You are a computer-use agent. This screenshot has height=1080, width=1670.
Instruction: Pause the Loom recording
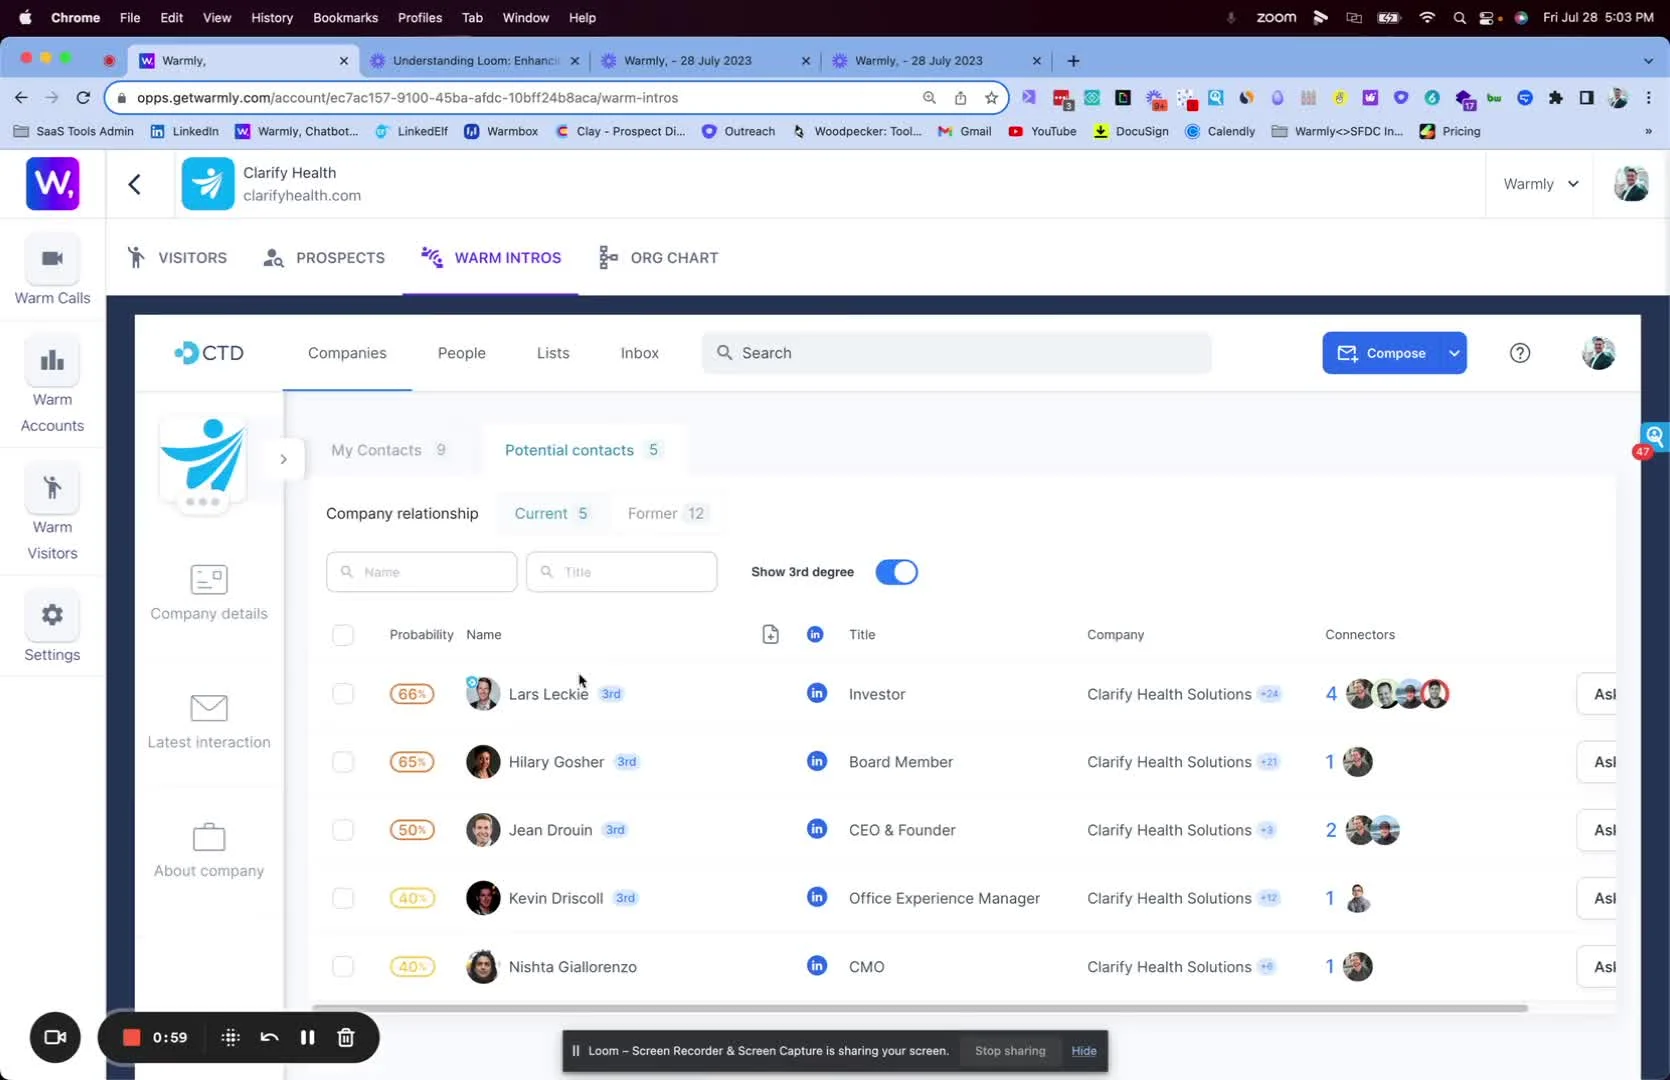[x=308, y=1037]
